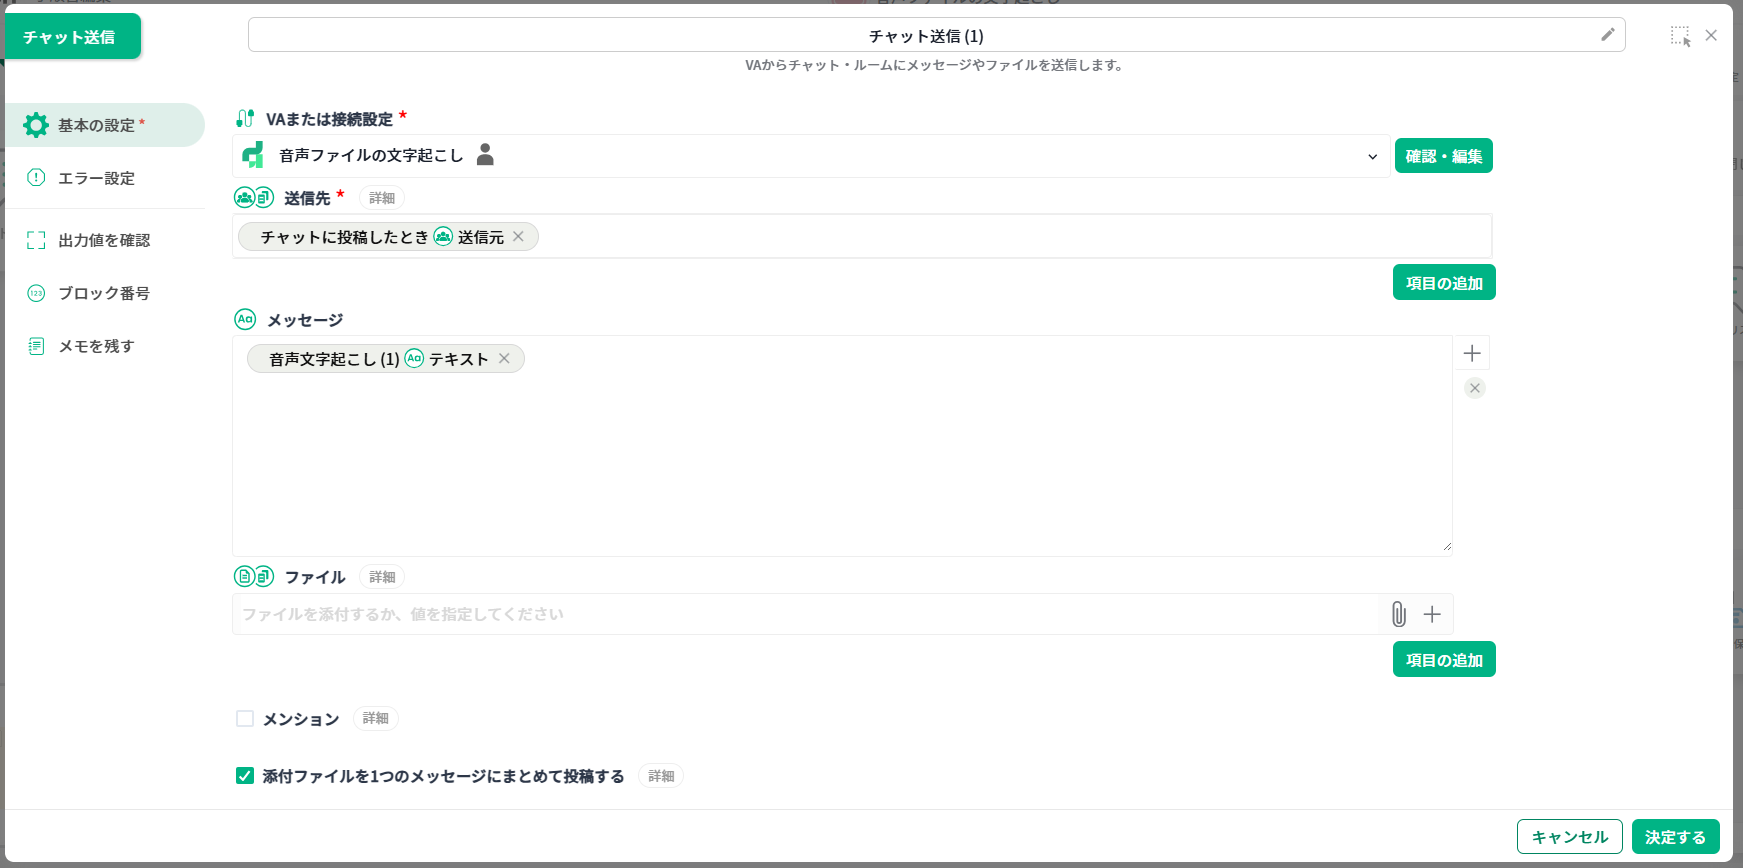Click the 確認・編集 button
The width and height of the screenshot is (1743, 868).
coord(1443,156)
